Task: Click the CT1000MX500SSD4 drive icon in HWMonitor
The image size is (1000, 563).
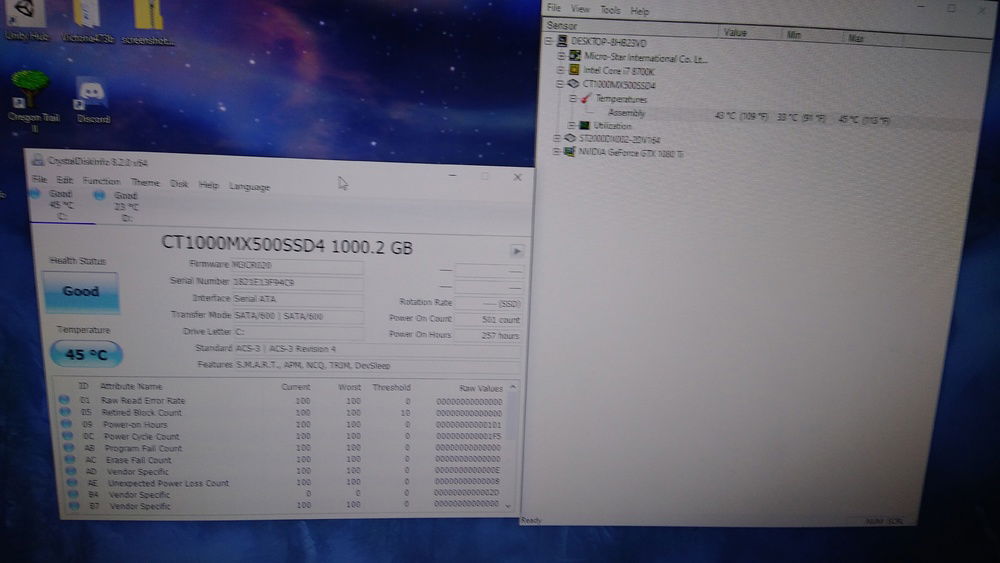Action: [x=573, y=84]
